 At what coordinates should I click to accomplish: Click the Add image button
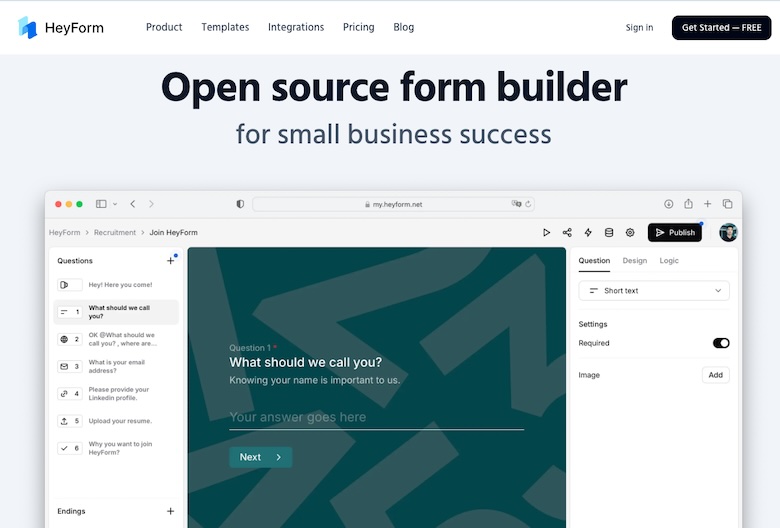(716, 375)
